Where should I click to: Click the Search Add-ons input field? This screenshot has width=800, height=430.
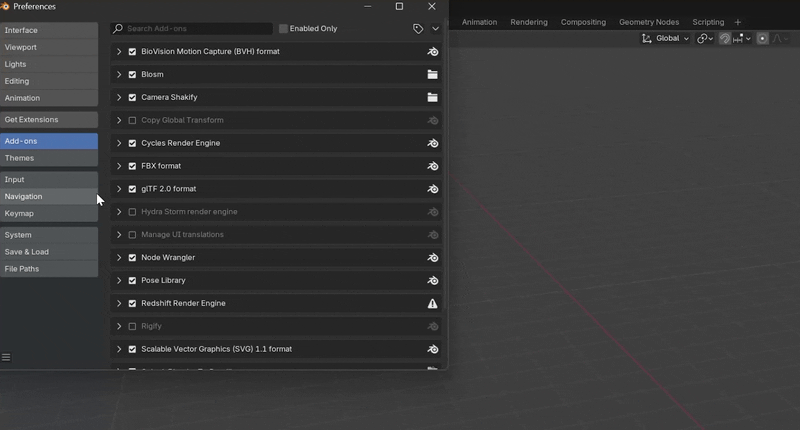tap(191, 29)
